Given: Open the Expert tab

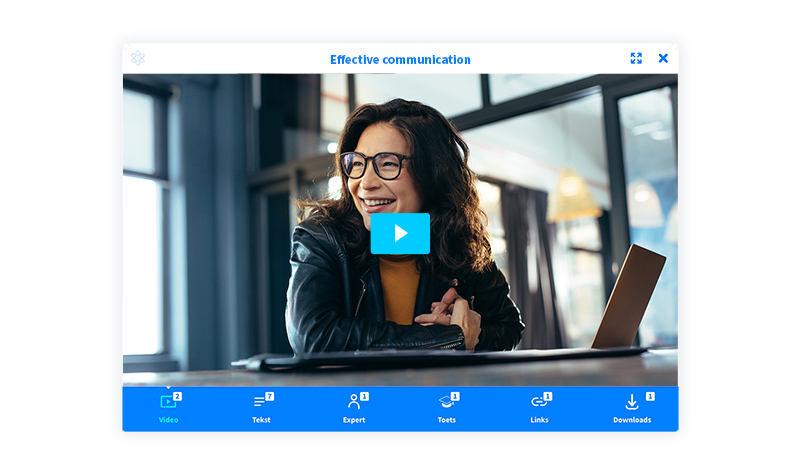Looking at the screenshot, I should tap(355, 408).
